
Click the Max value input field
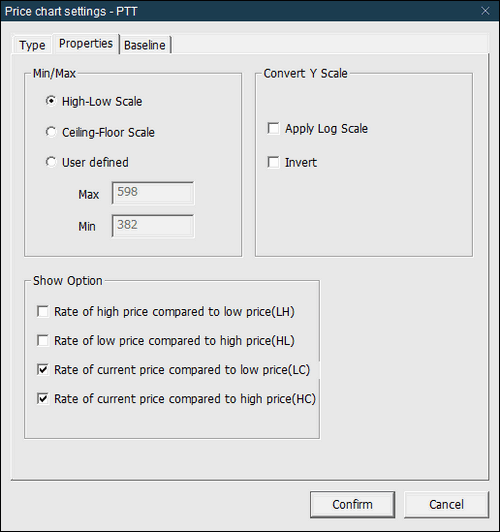tap(153, 193)
